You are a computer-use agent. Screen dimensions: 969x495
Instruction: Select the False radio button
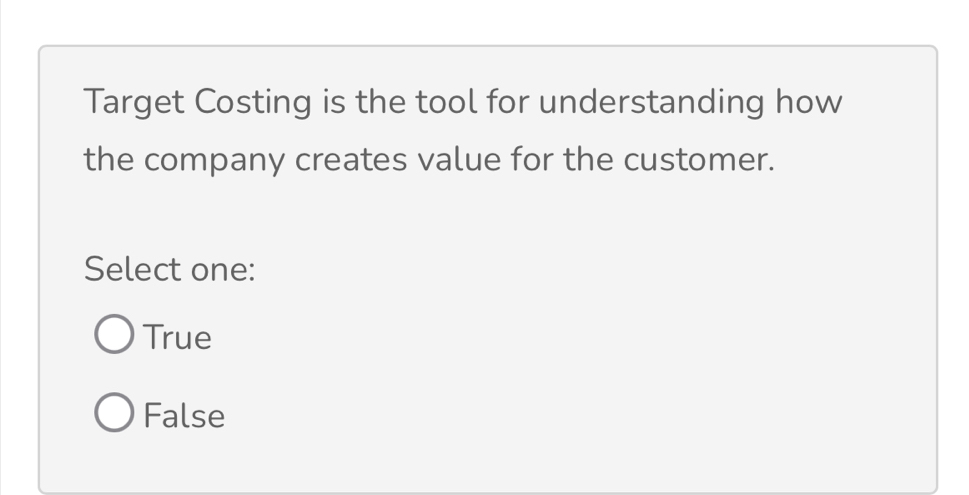113,414
